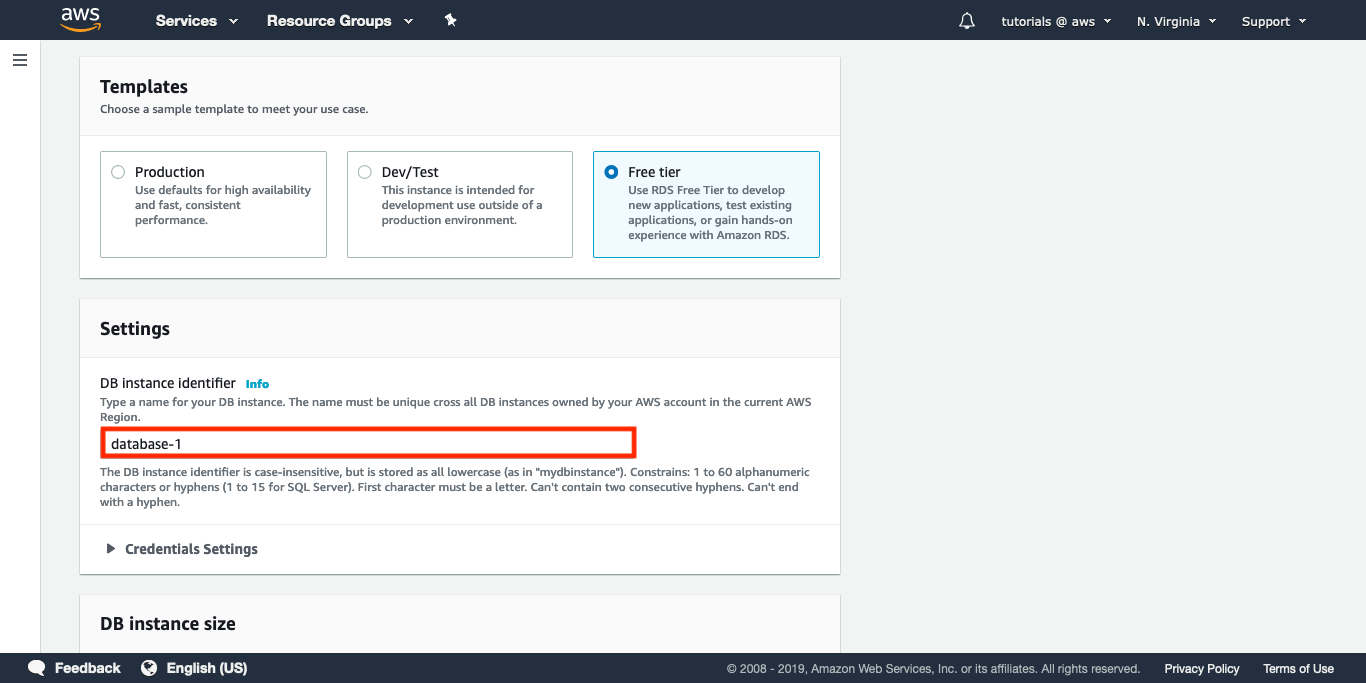1366x683 pixels.
Task: Open the hamburger side navigation menu
Action: 20,60
